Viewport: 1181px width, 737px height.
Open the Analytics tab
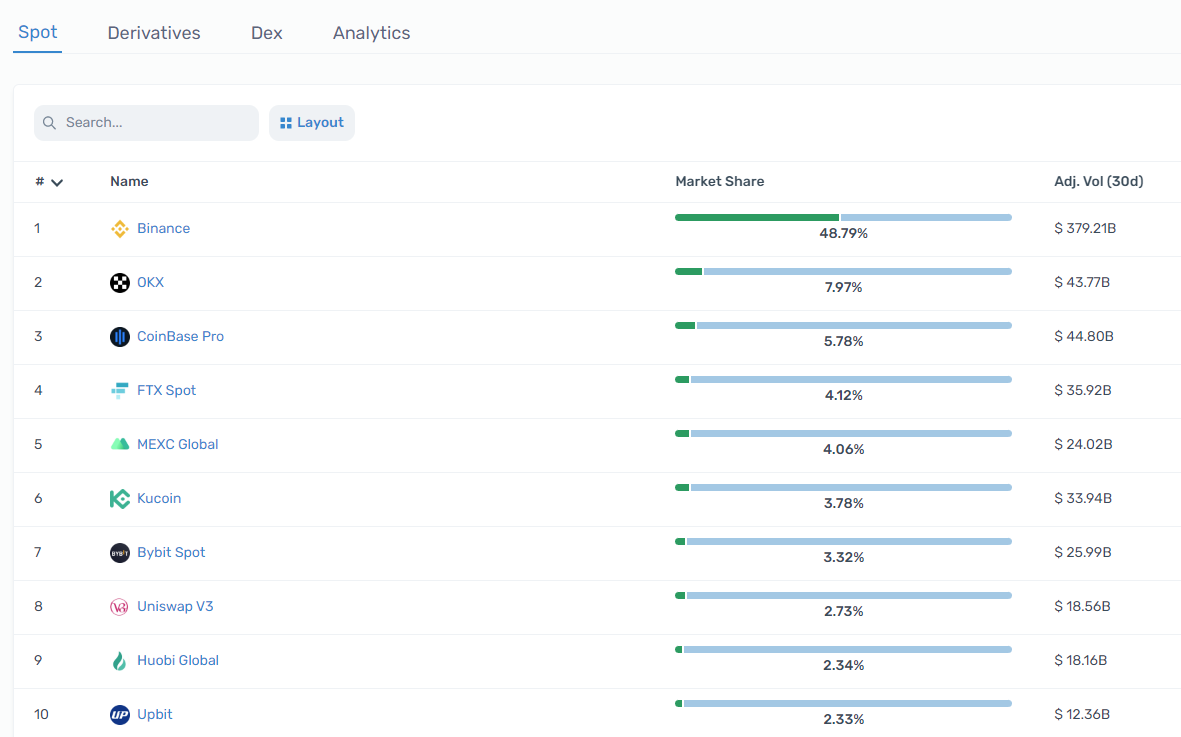(x=371, y=33)
